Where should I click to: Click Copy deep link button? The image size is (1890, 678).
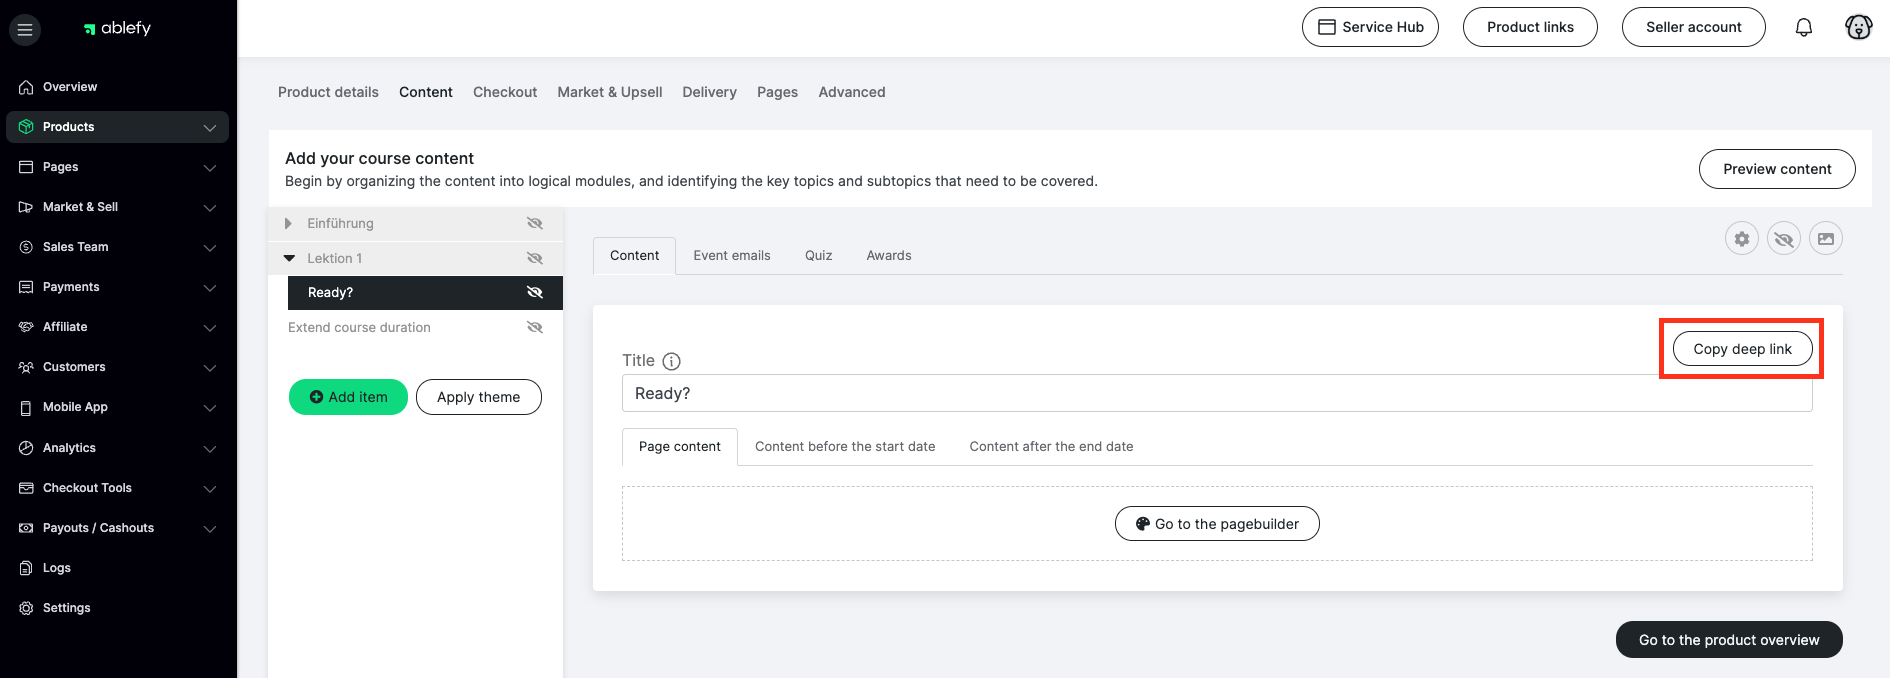click(x=1742, y=349)
